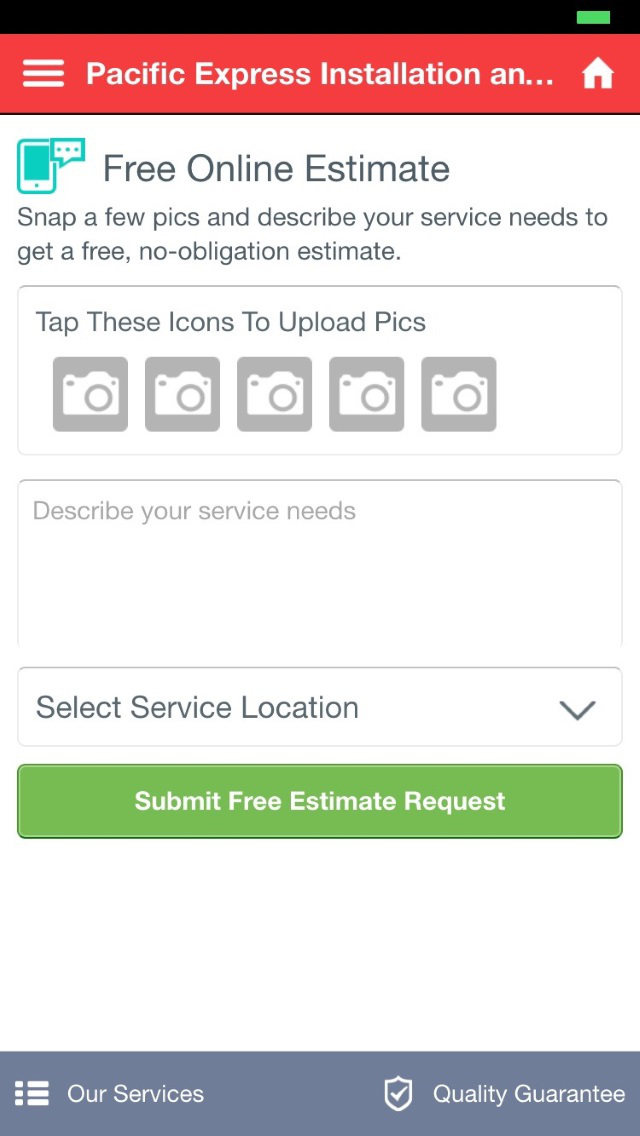Click the Our Services list icon
Viewport: 640px width, 1136px height.
pyautogui.click(x=32, y=1094)
